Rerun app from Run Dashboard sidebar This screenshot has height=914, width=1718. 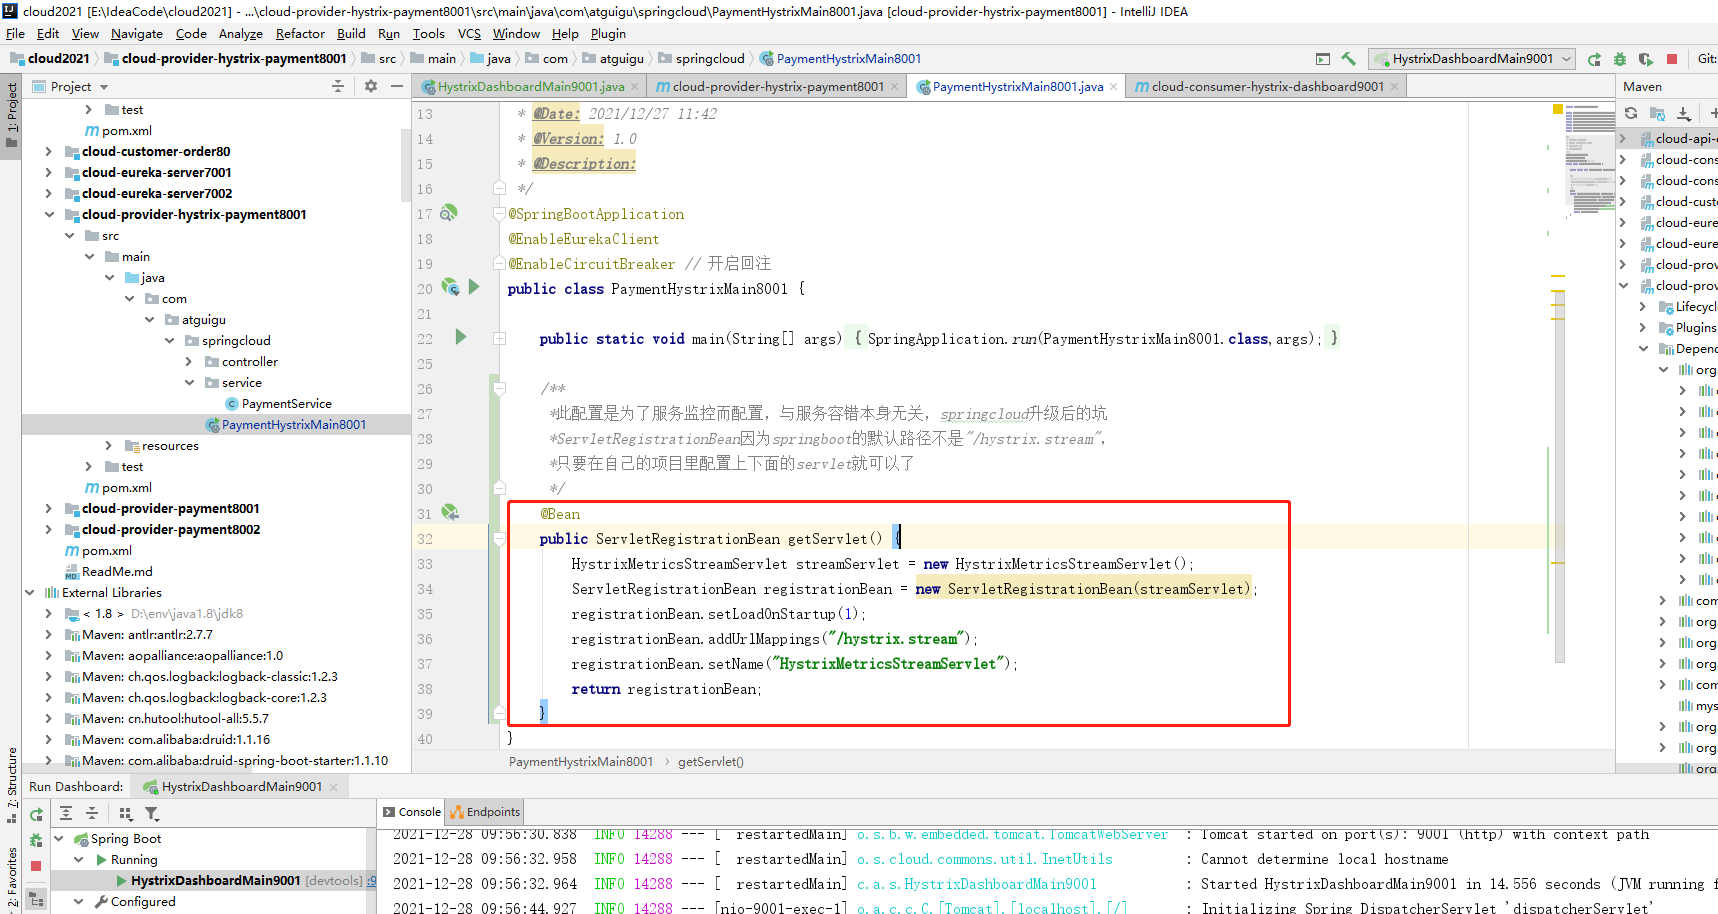(36, 814)
